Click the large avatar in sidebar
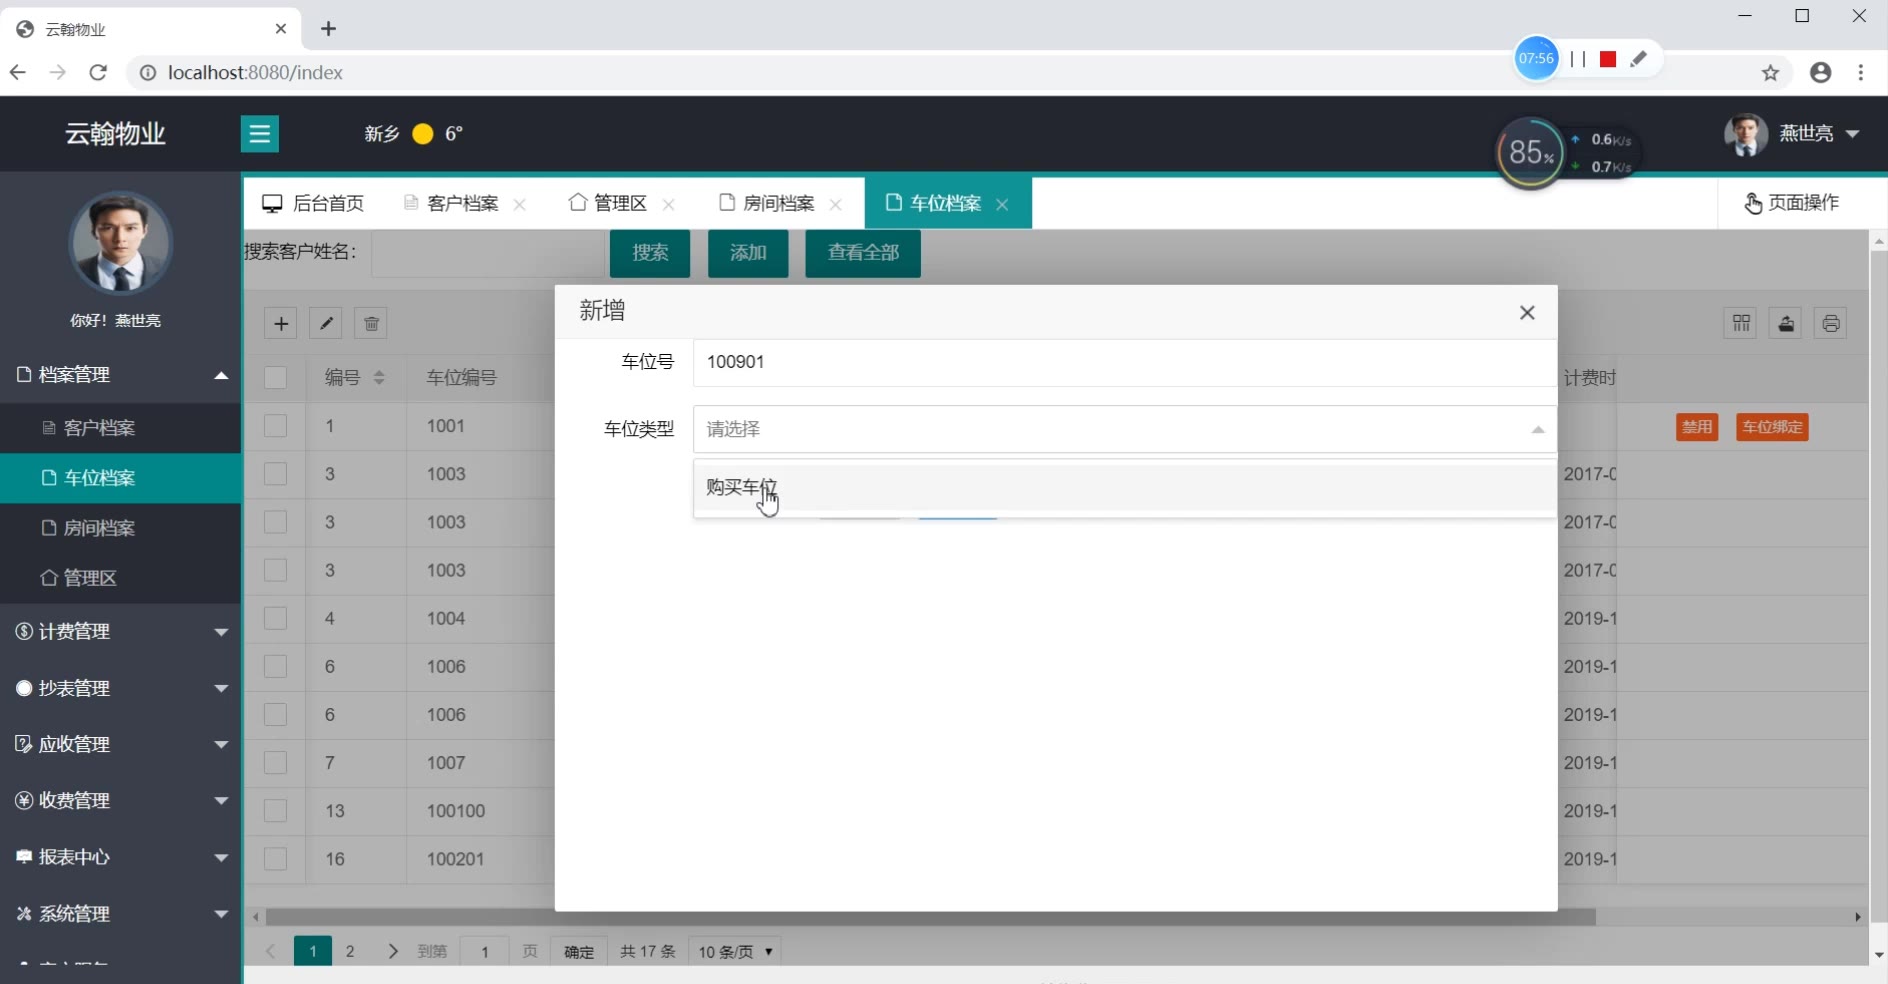This screenshot has height=984, width=1888. [x=120, y=243]
